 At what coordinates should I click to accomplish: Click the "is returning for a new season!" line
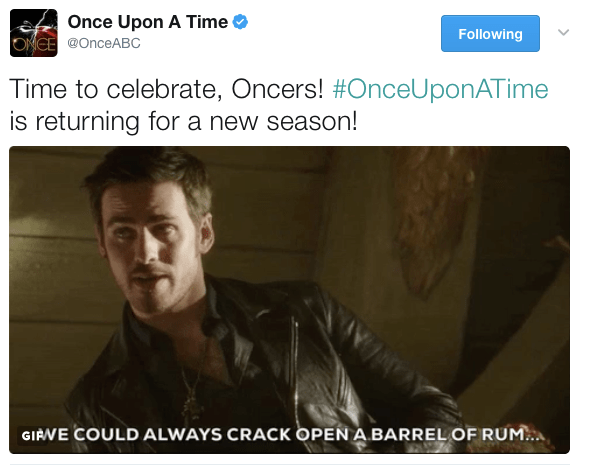tap(183, 122)
